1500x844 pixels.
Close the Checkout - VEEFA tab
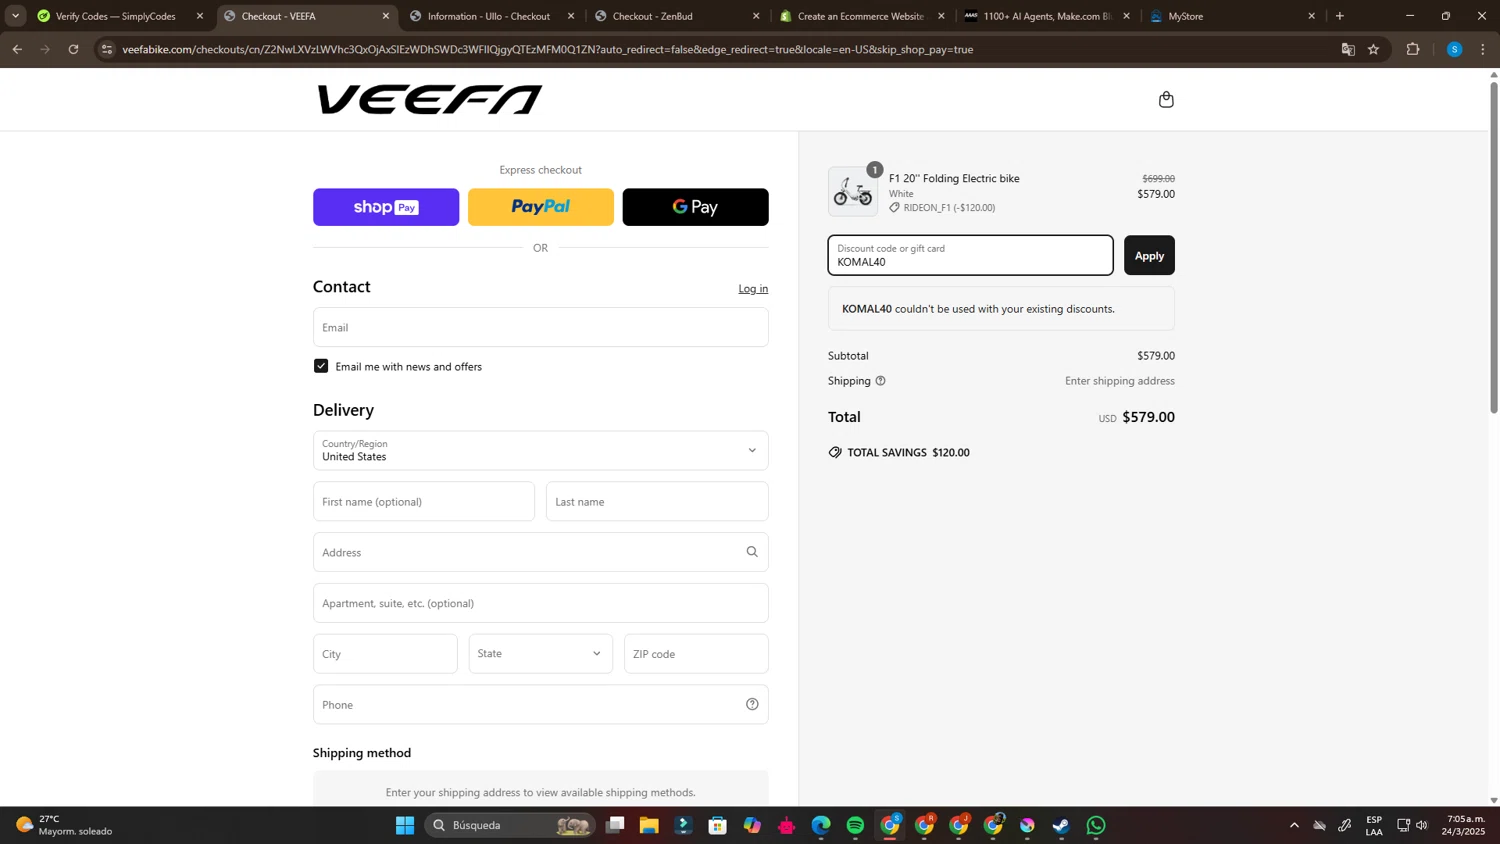(386, 16)
